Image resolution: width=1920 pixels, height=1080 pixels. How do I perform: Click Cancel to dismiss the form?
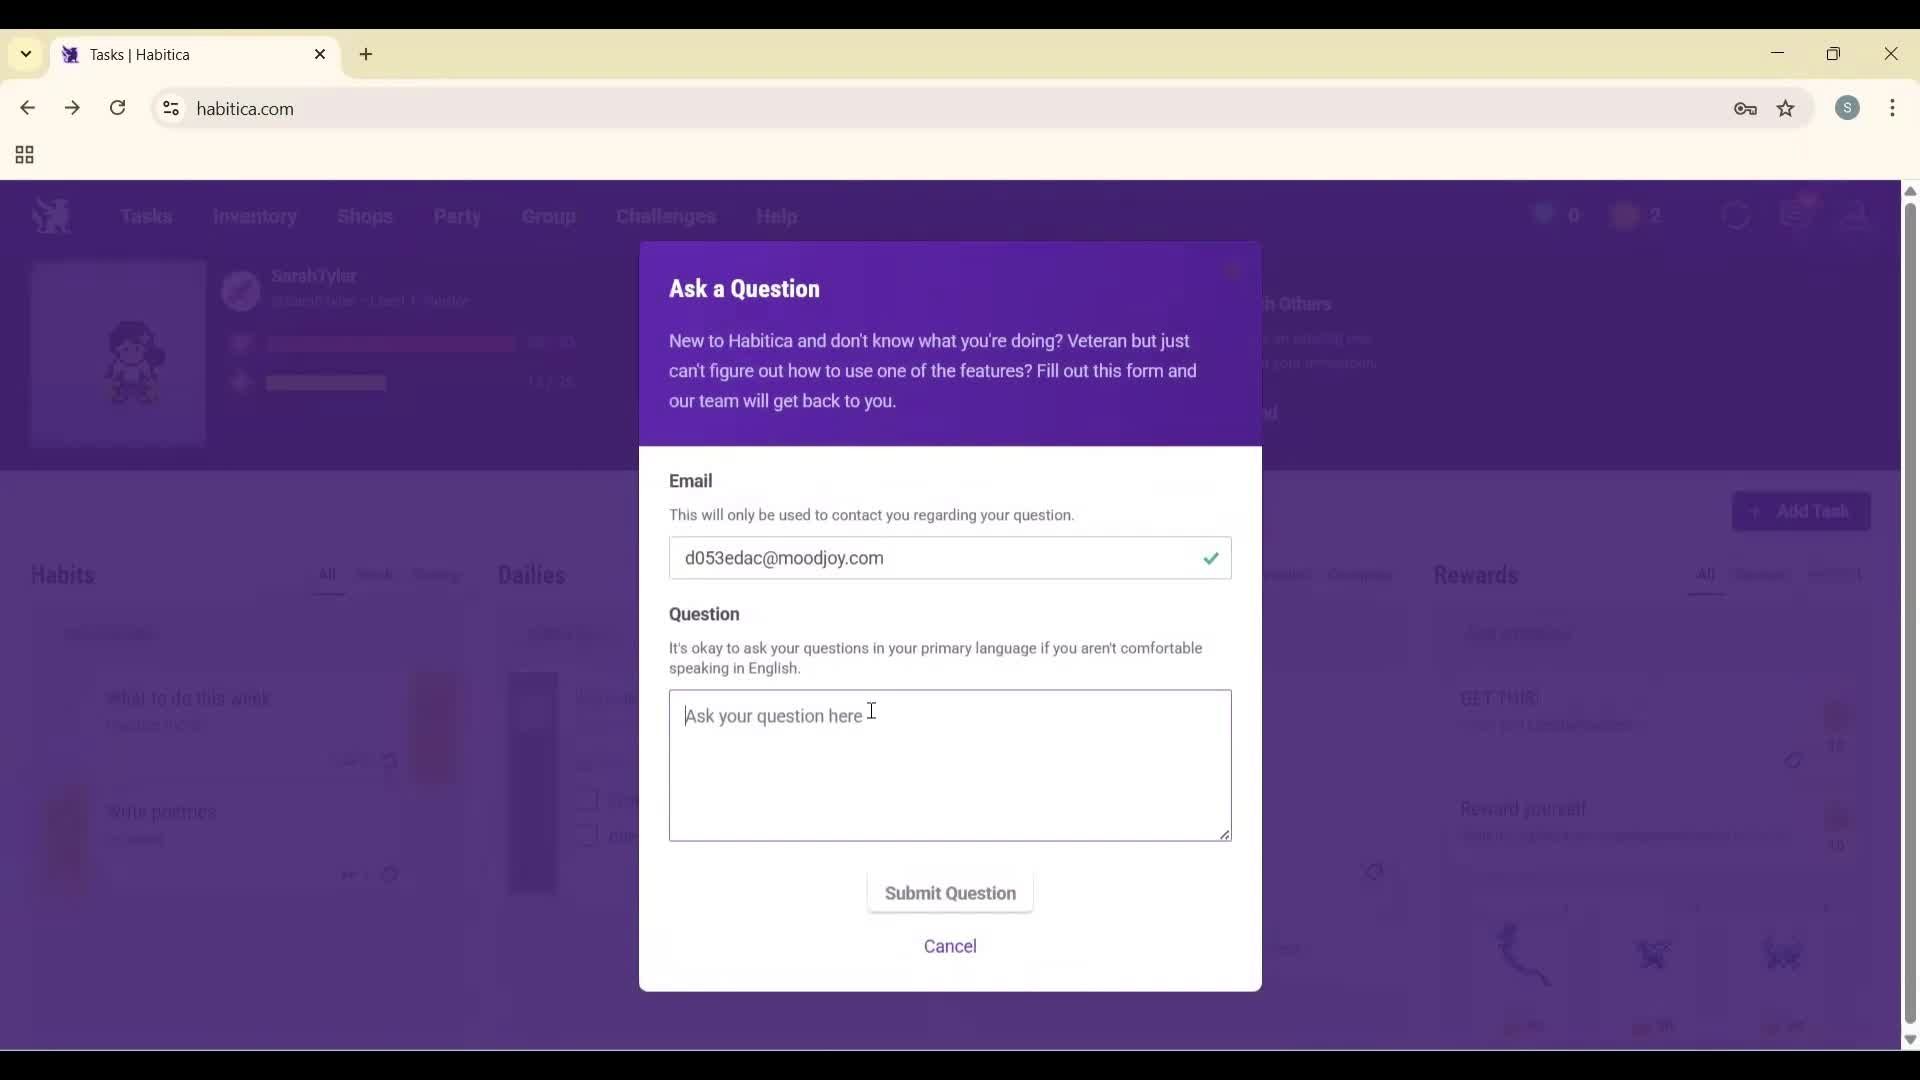[x=950, y=946]
